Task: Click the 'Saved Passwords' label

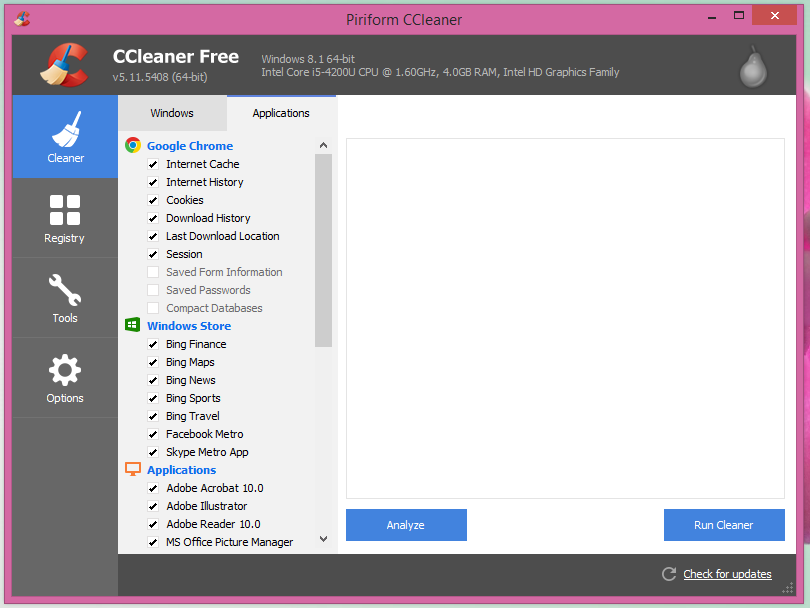Action: point(208,290)
